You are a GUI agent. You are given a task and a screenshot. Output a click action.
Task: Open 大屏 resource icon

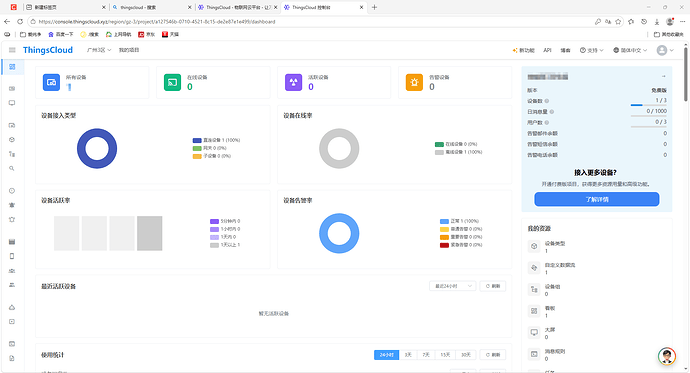(x=534, y=333)
